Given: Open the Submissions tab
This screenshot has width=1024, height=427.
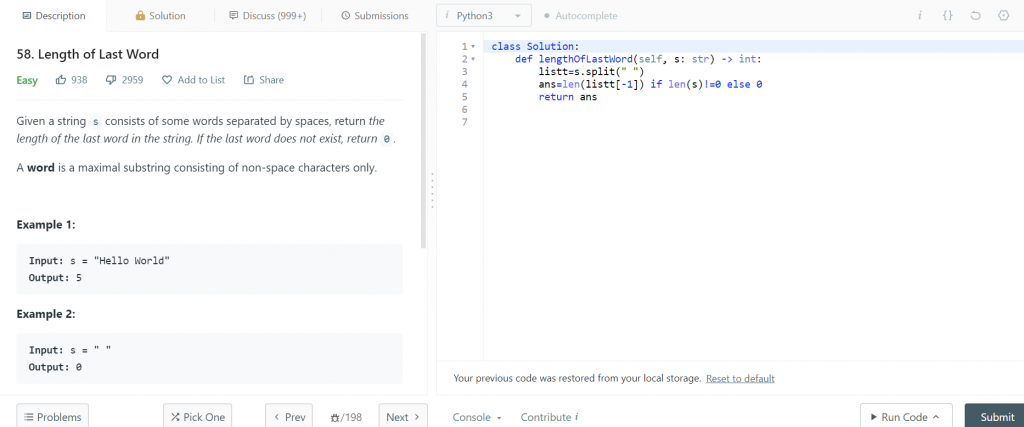Looking at the screenshot, I should pyautogui.click(x=375, y=16).
